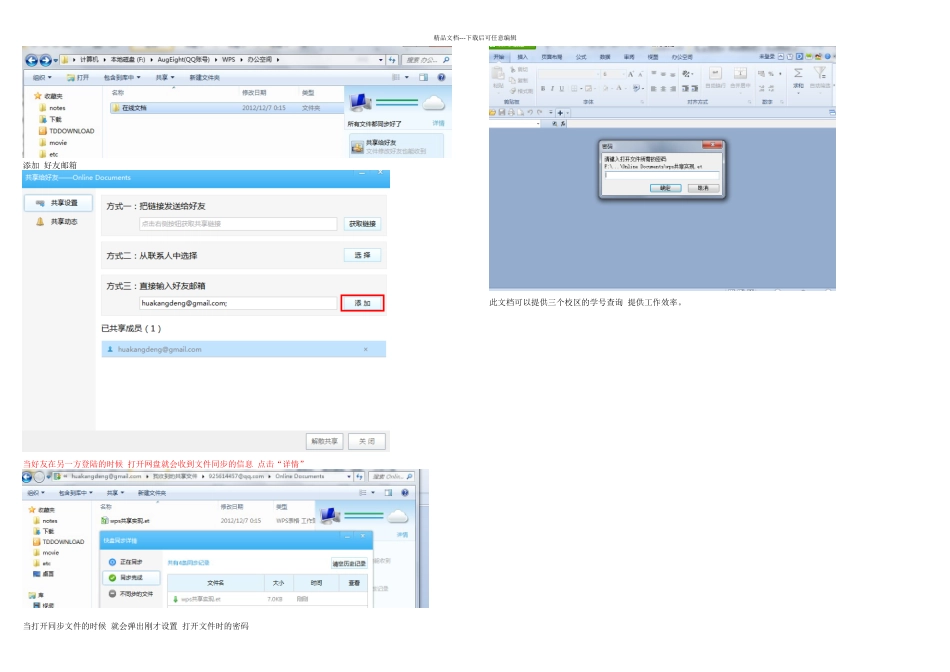Toggle Italic in WPS ribbon
The image size is (950, 672).
pos(552,88)
